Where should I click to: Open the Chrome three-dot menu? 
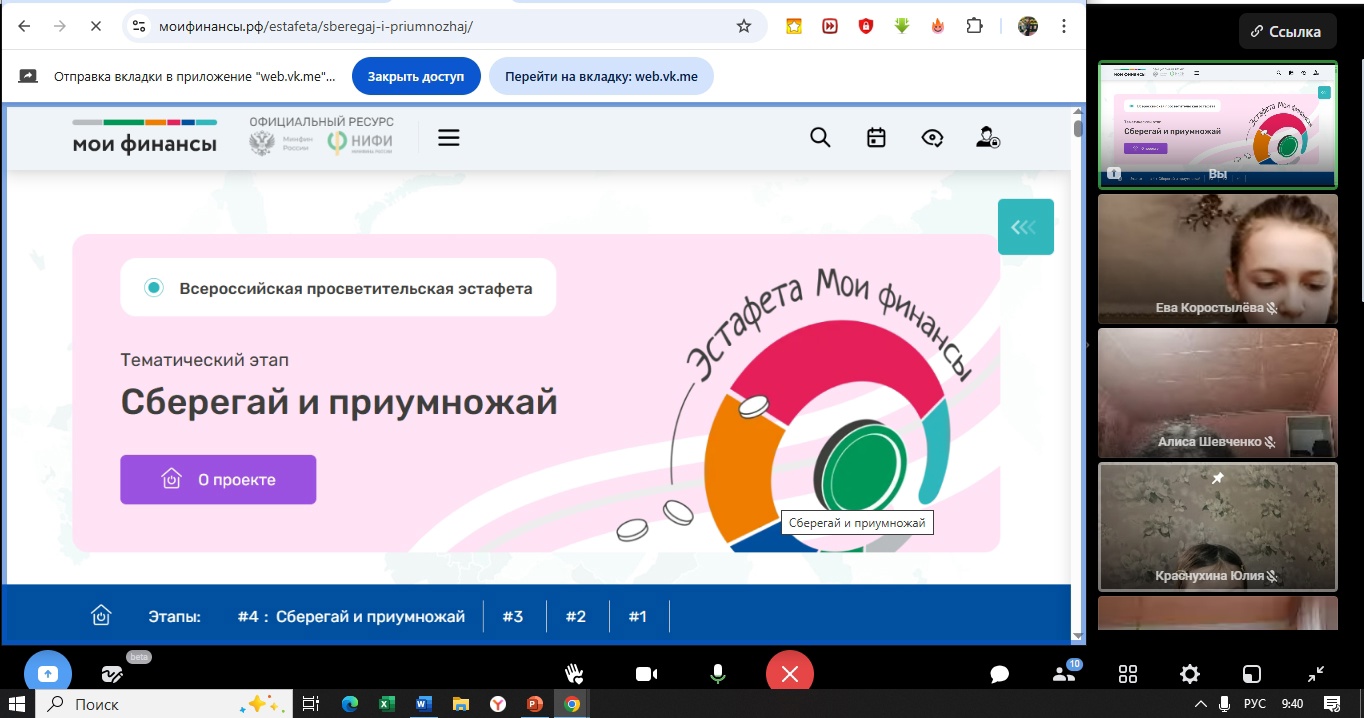point(1064,27)
